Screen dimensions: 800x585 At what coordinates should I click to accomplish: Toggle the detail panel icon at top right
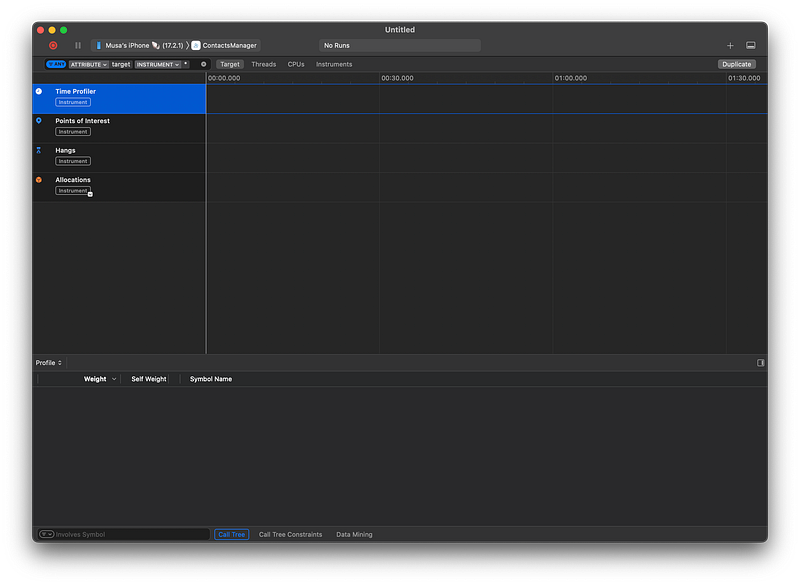[x=751, y=45]
